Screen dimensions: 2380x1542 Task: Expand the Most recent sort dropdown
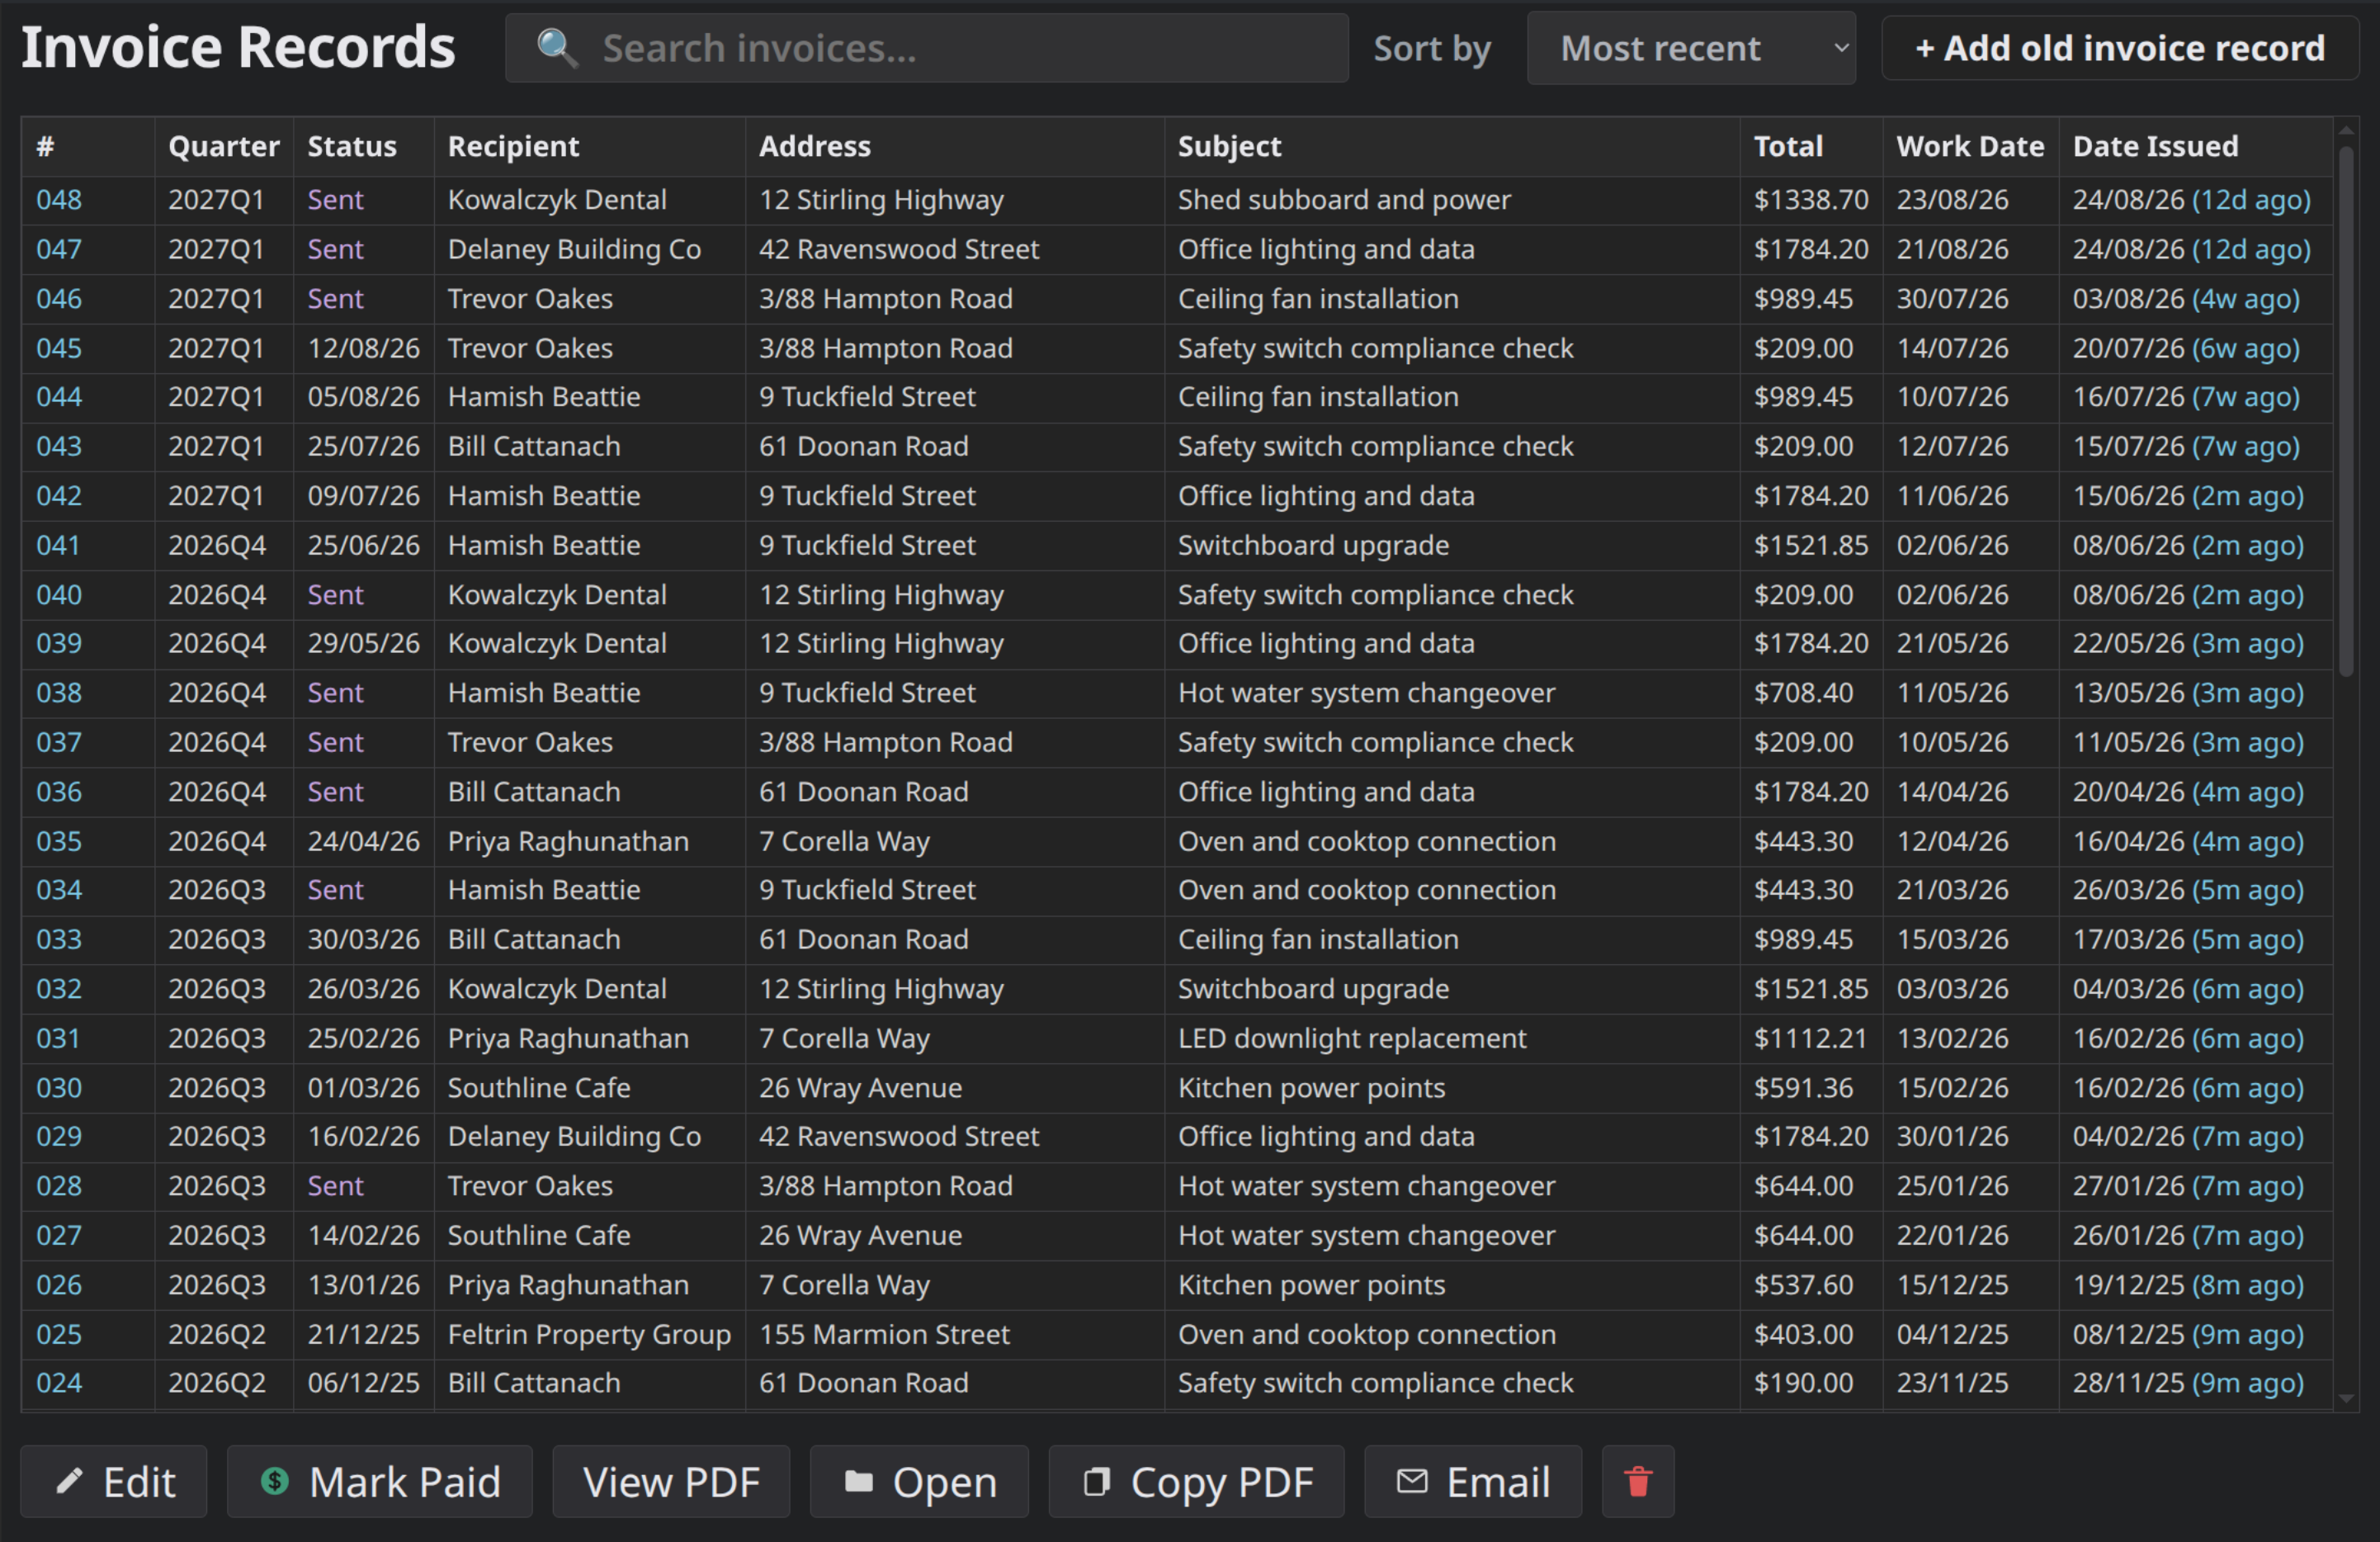1691,48
